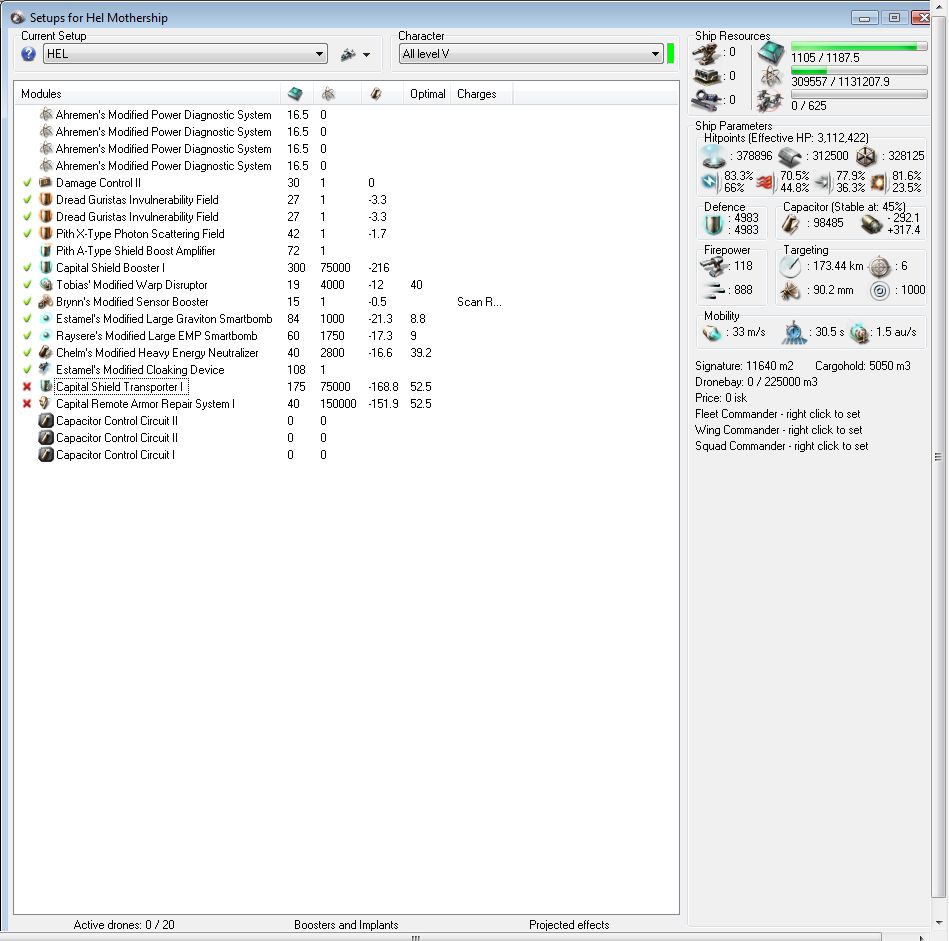
Task: Click the Capacitor Control Circuit I icon
Action: click(46, 454)
